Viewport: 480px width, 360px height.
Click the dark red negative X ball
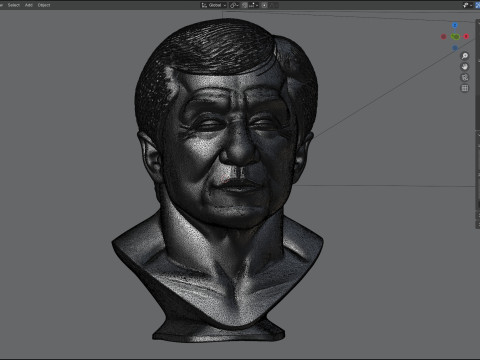tap(444, 37)
